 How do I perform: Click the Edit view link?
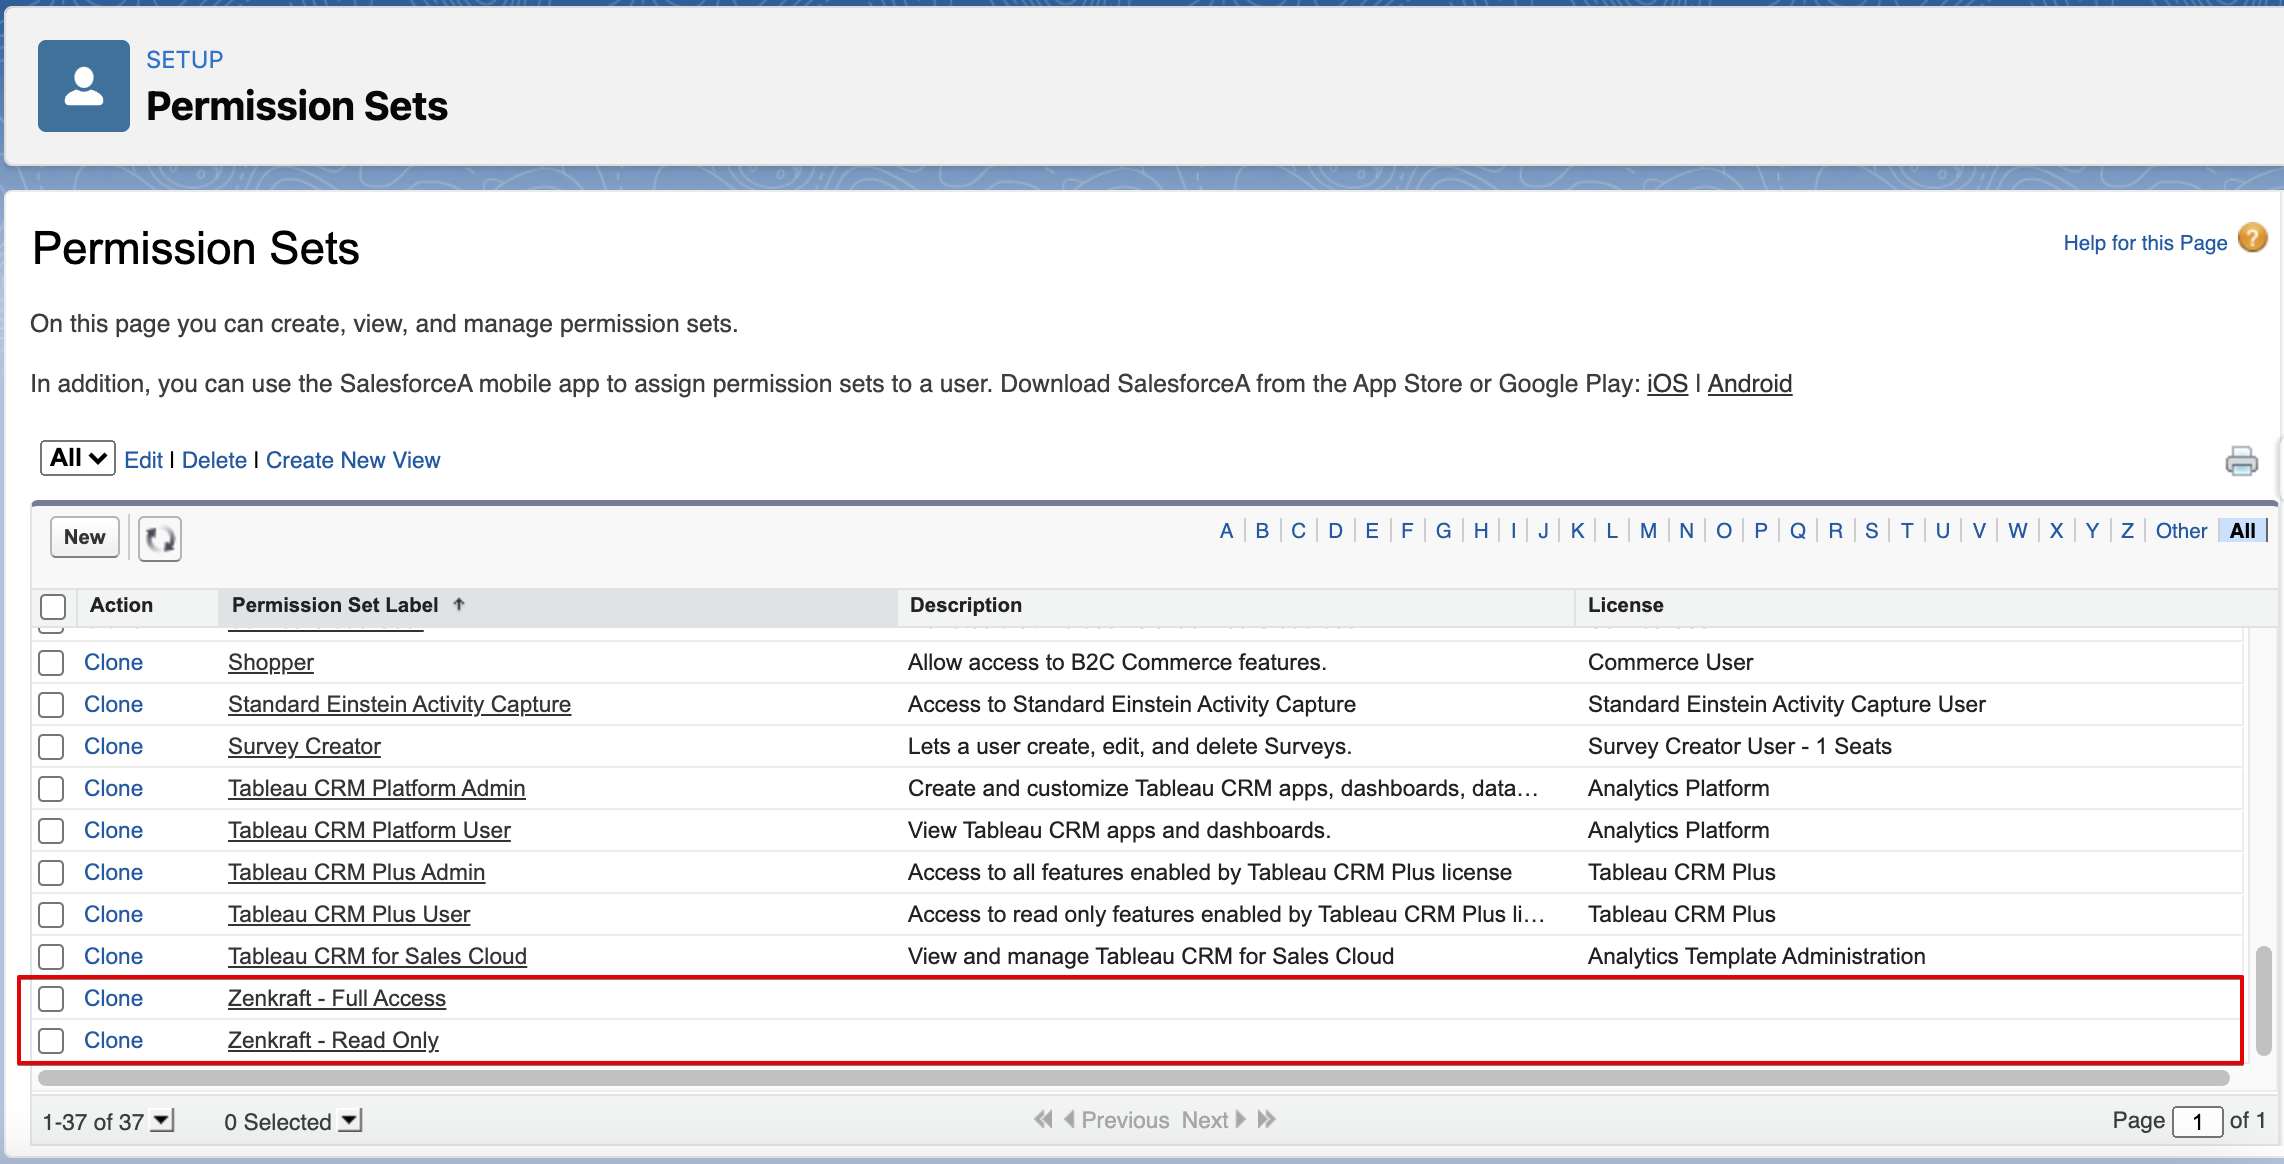click(143, 460)
